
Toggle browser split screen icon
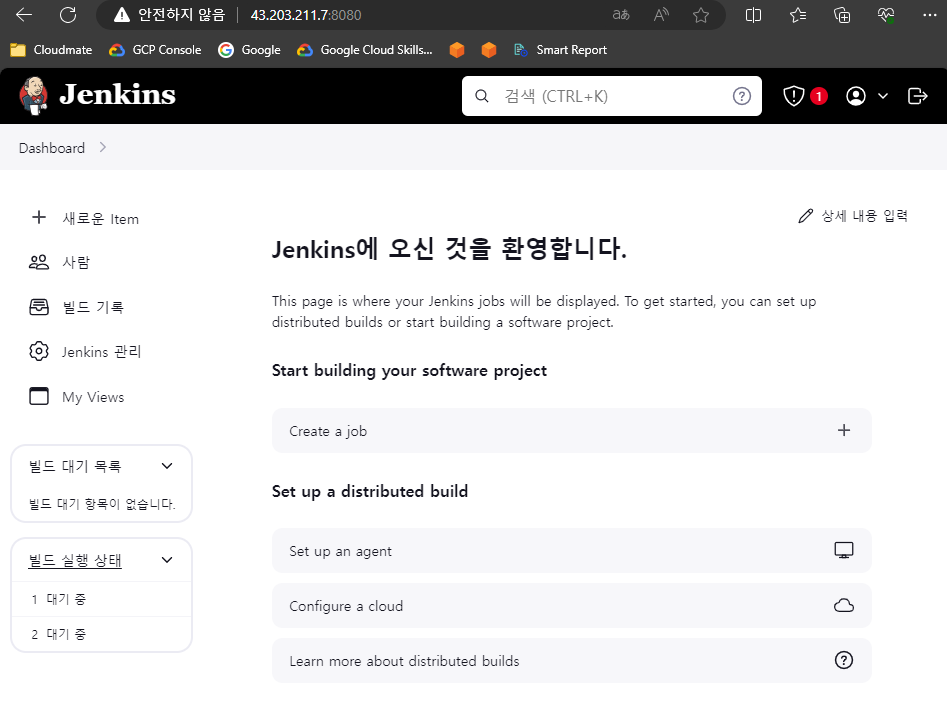click(753, 15)
